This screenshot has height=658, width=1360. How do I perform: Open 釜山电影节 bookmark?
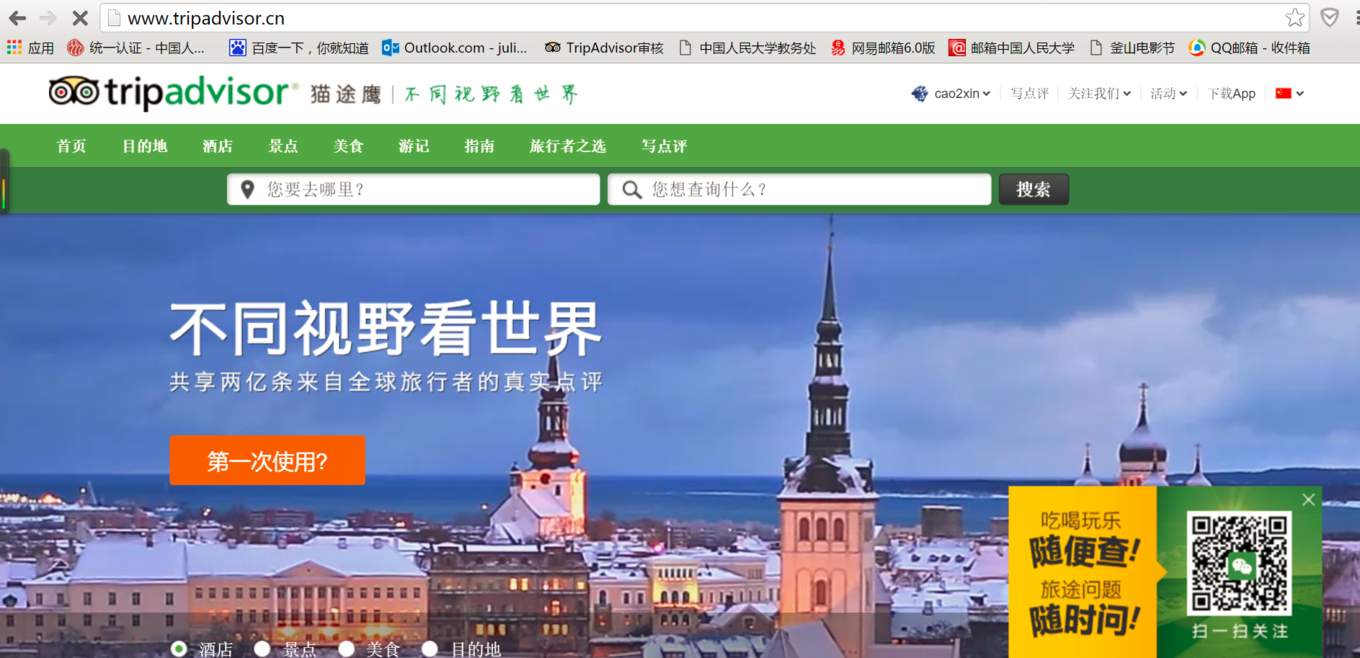pyautogui.click(x=1131, y=47)
